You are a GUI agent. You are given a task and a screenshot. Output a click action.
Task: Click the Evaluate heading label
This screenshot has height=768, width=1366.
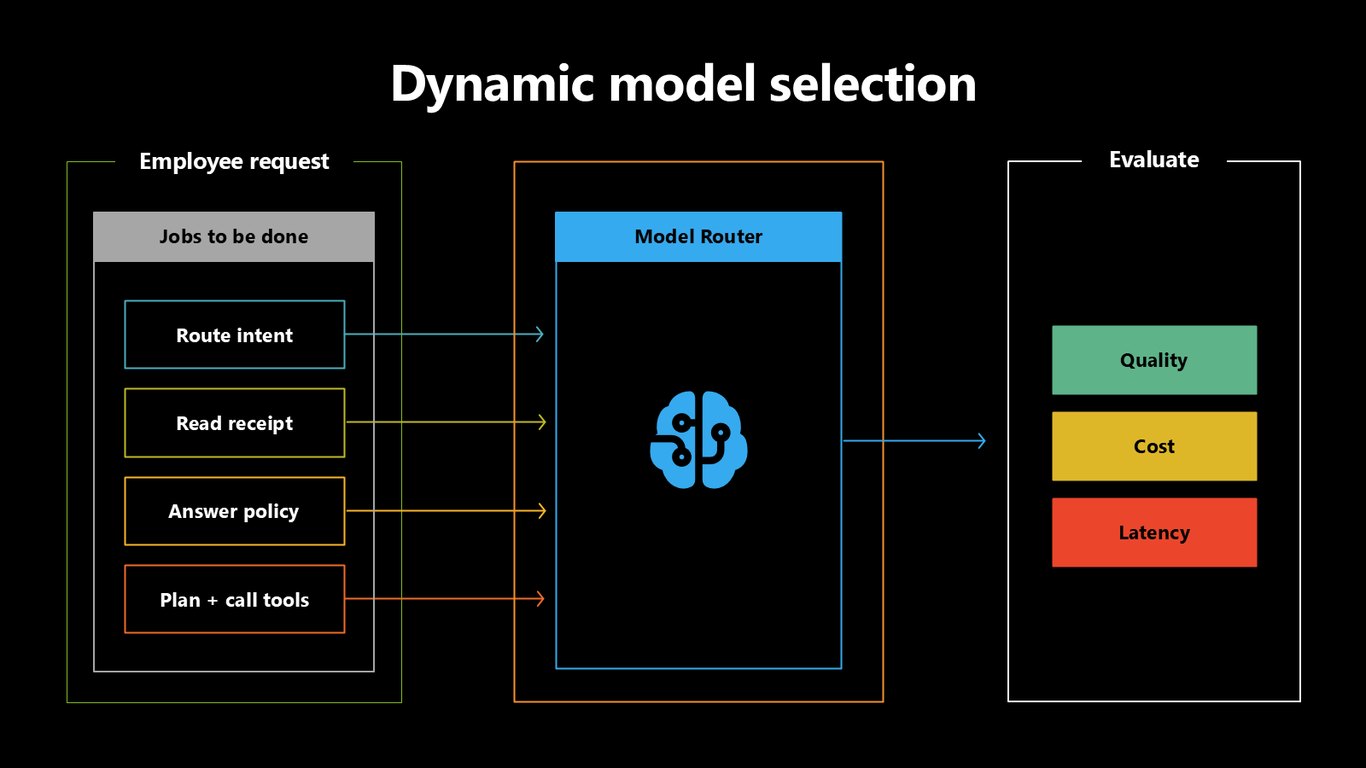point(1154,159)
